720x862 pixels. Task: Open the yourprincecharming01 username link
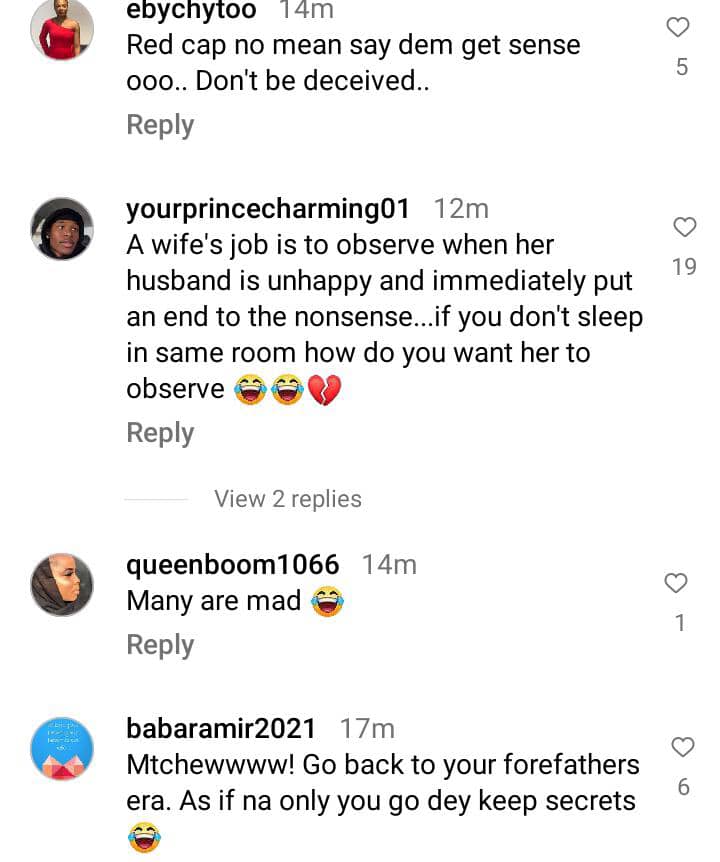[x=268, y=209]
